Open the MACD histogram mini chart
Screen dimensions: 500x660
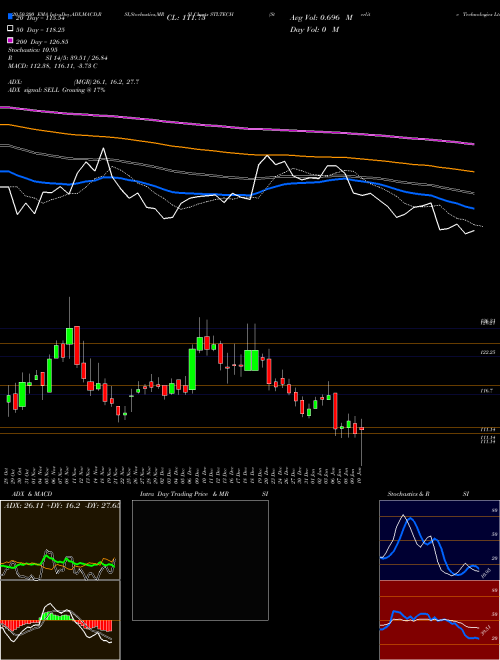tap(60, 620)
